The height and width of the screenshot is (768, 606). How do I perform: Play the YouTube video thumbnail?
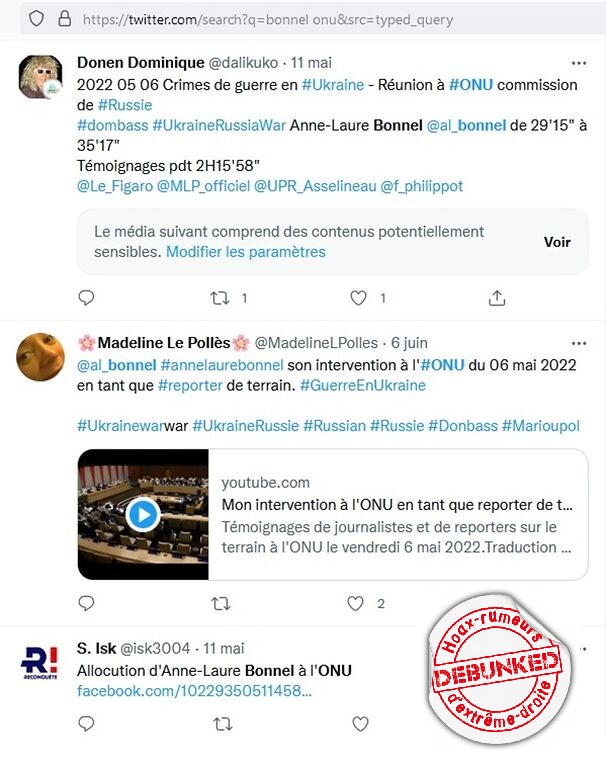pyautogui.click(x=143, y=514)
